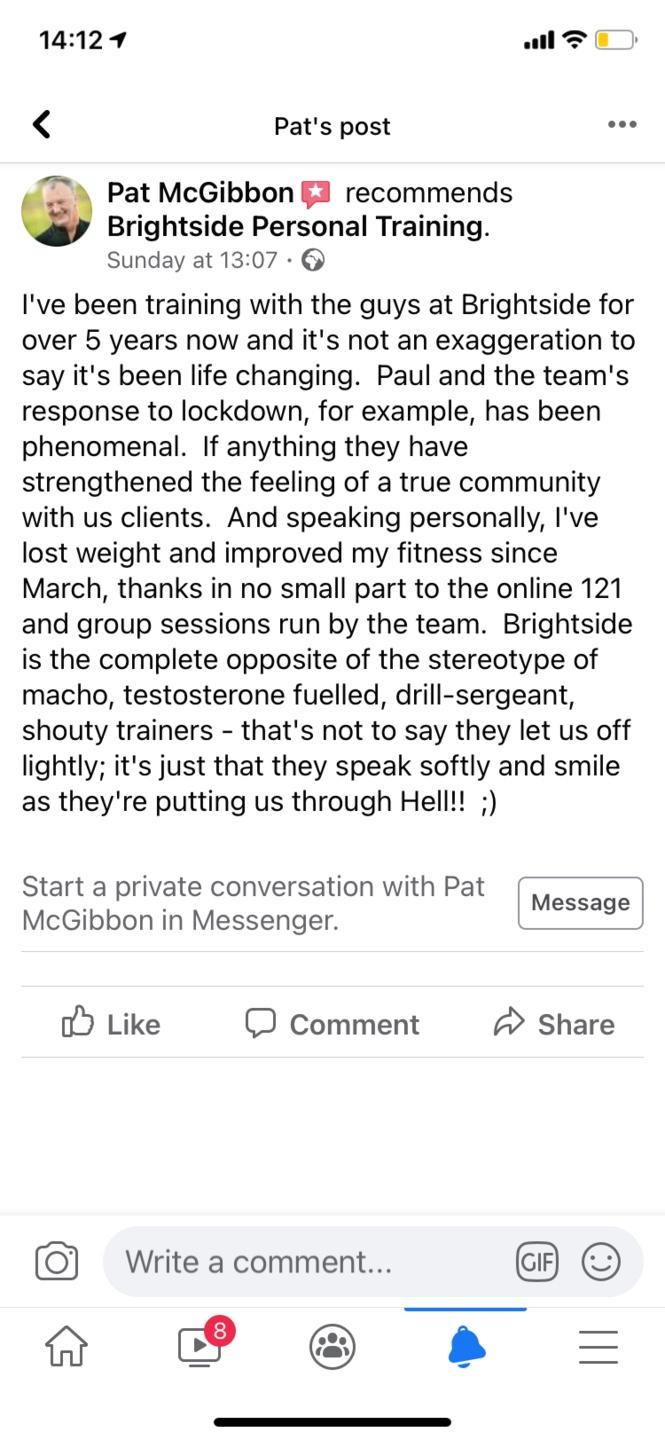Select the Notifications bell tab
Image resolution: width=665 pixels, height=1440 pixels.
coord(466,1348)
